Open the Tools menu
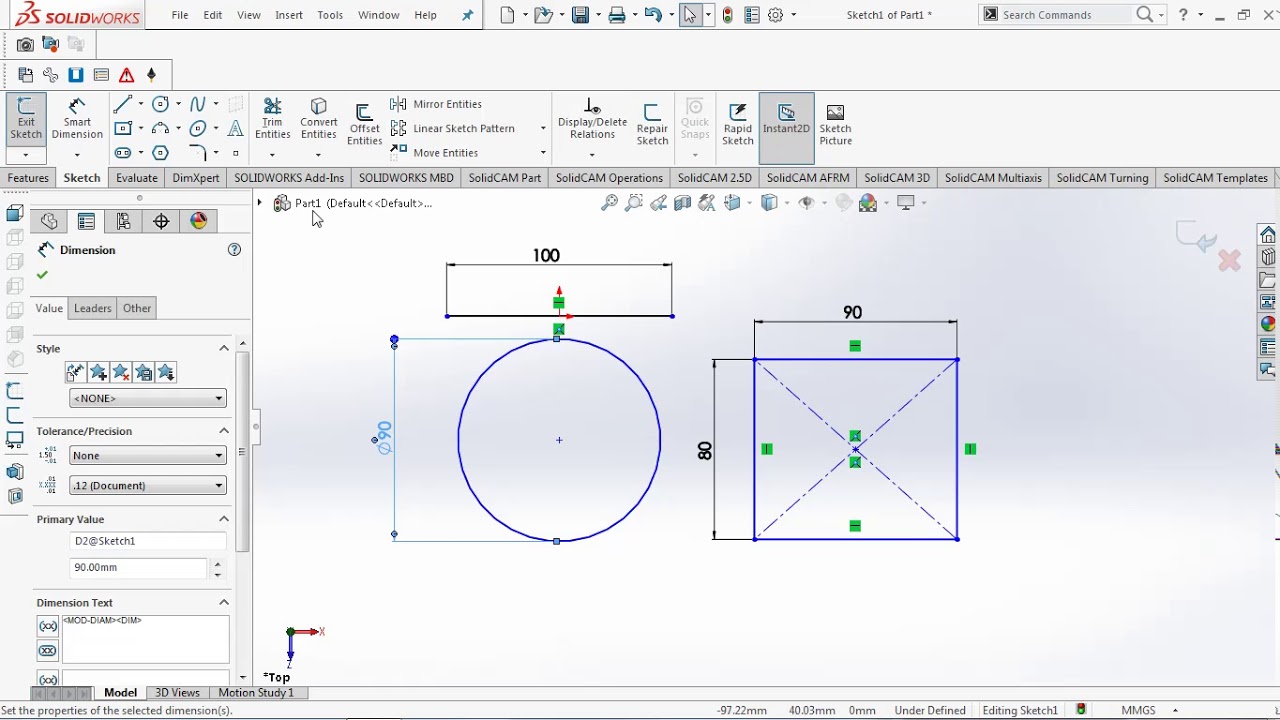This screenshot has height=720, width=1280. pyautogui.click(x=330, y=15)
